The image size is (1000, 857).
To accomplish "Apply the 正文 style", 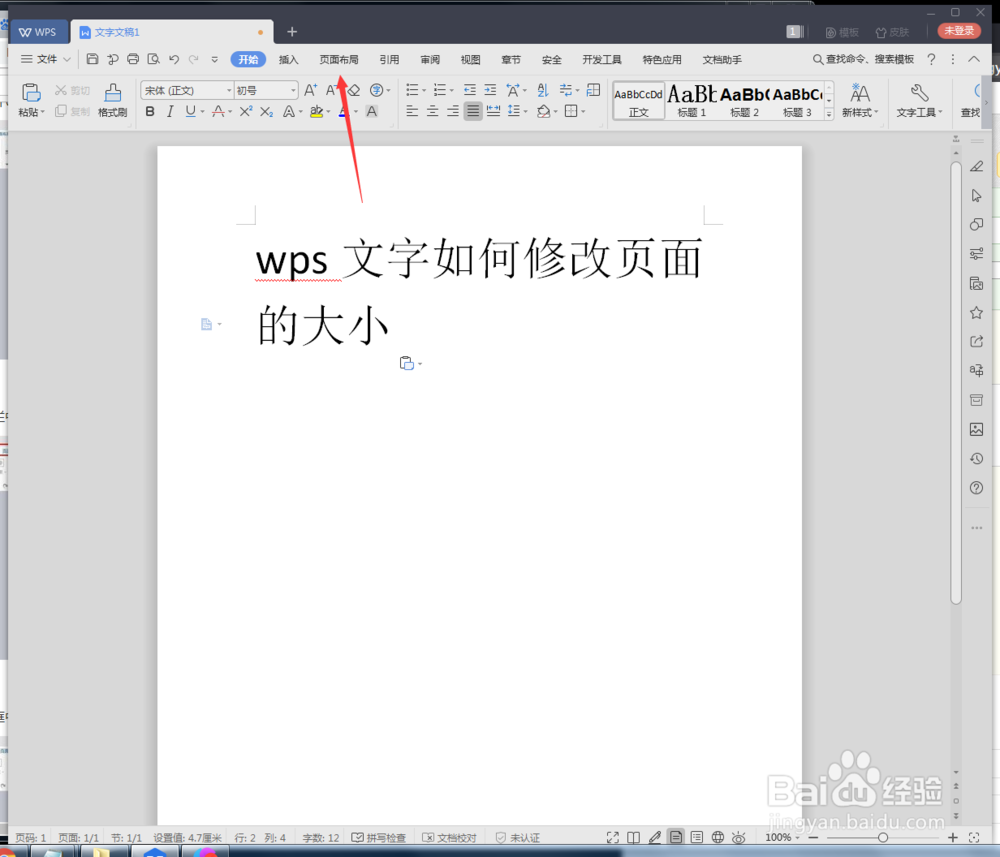I will 638,101.
